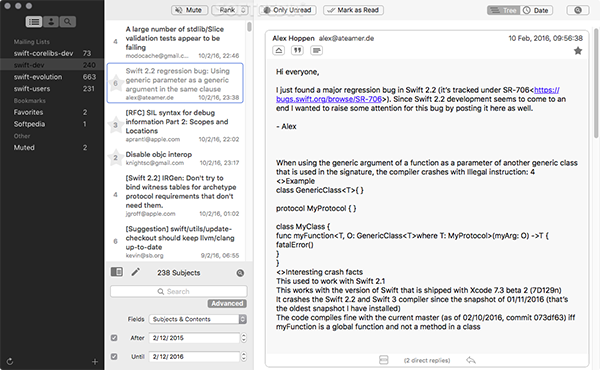The height and width of the screenshot is (370, 600).
Task: Click the After date field 2/12/2015
Action: point(194,338)
